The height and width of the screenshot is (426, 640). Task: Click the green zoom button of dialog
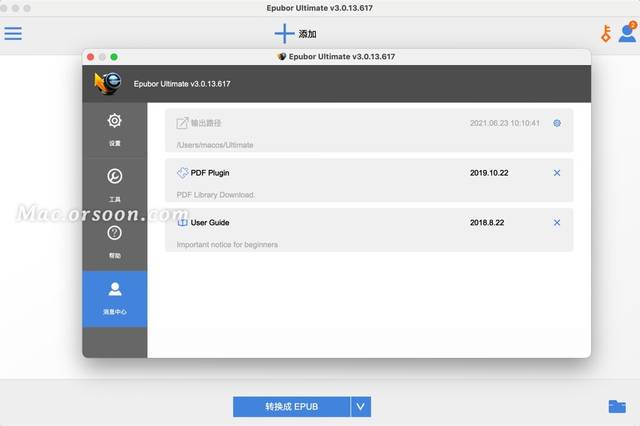coord(114,57)
